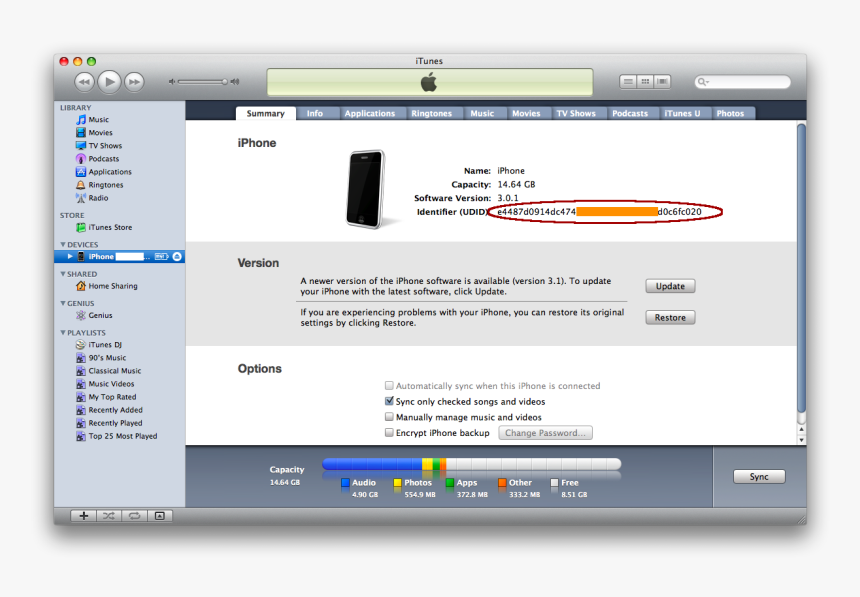The image size is (860, 597).
Task: Click the next track fast-forward button
Action: coord(134,82)
